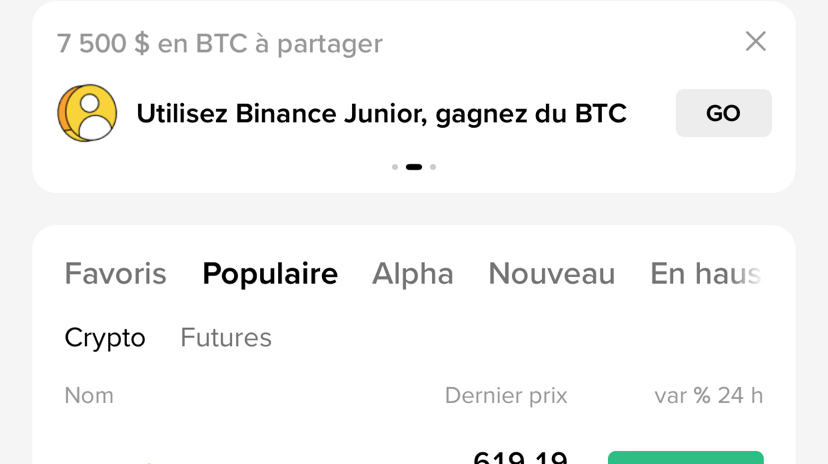Tap the "7 500 $ en BTC à partager" text

click(219, 44)
